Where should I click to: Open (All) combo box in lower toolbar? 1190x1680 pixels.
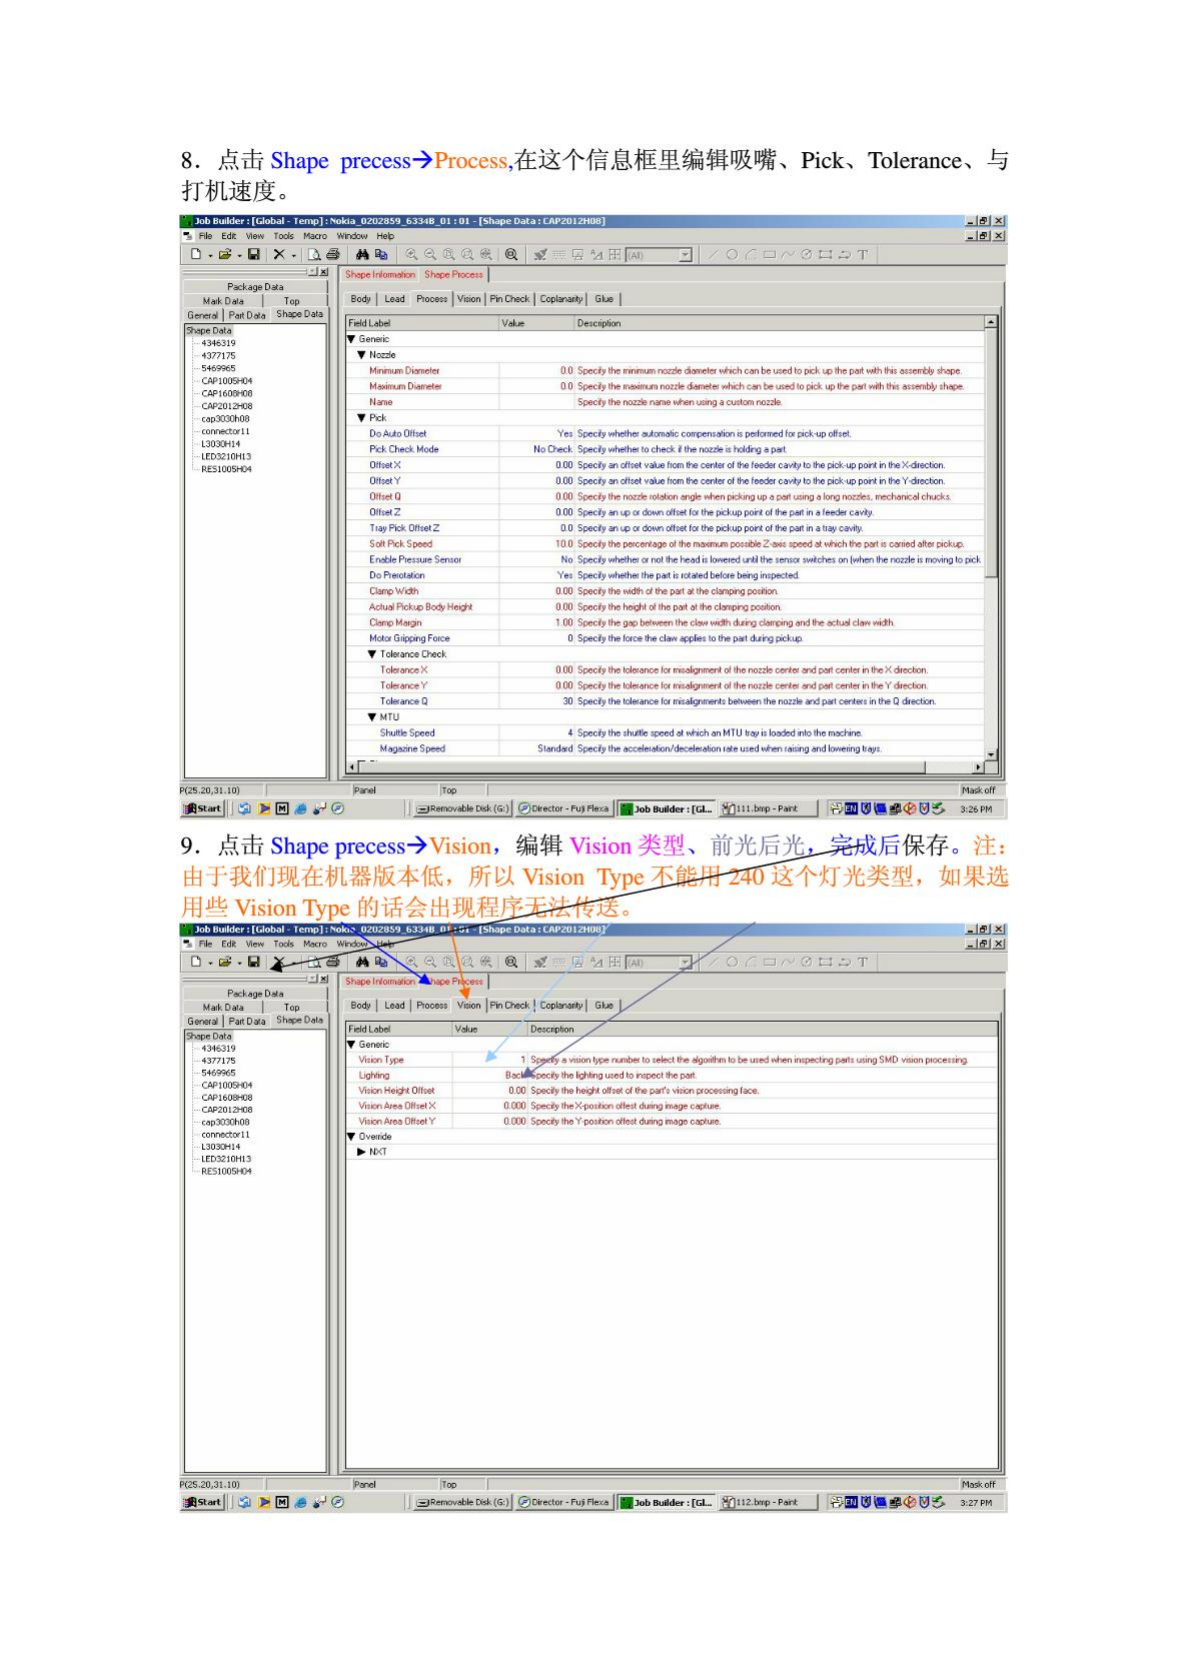[660, 962]
